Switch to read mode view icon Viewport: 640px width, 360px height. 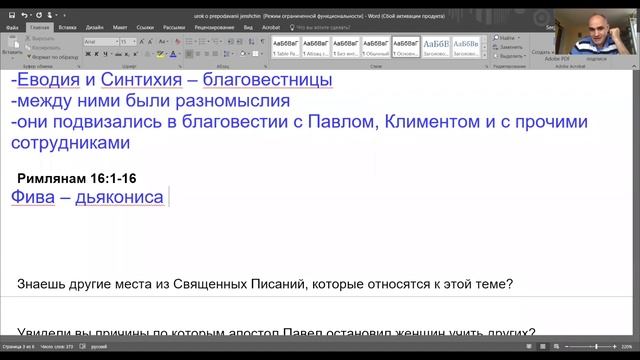[529, 347]
